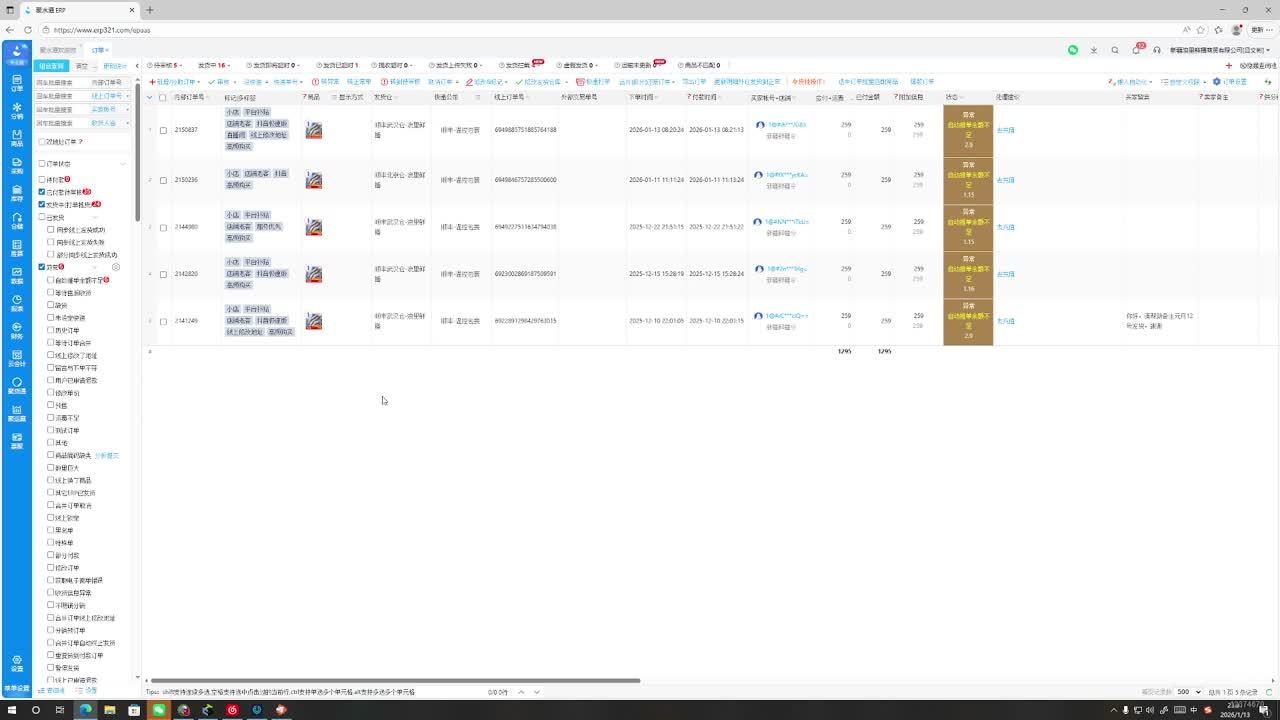
Task: Select the 组合查询 tab
Action: [x=51, y=66]
